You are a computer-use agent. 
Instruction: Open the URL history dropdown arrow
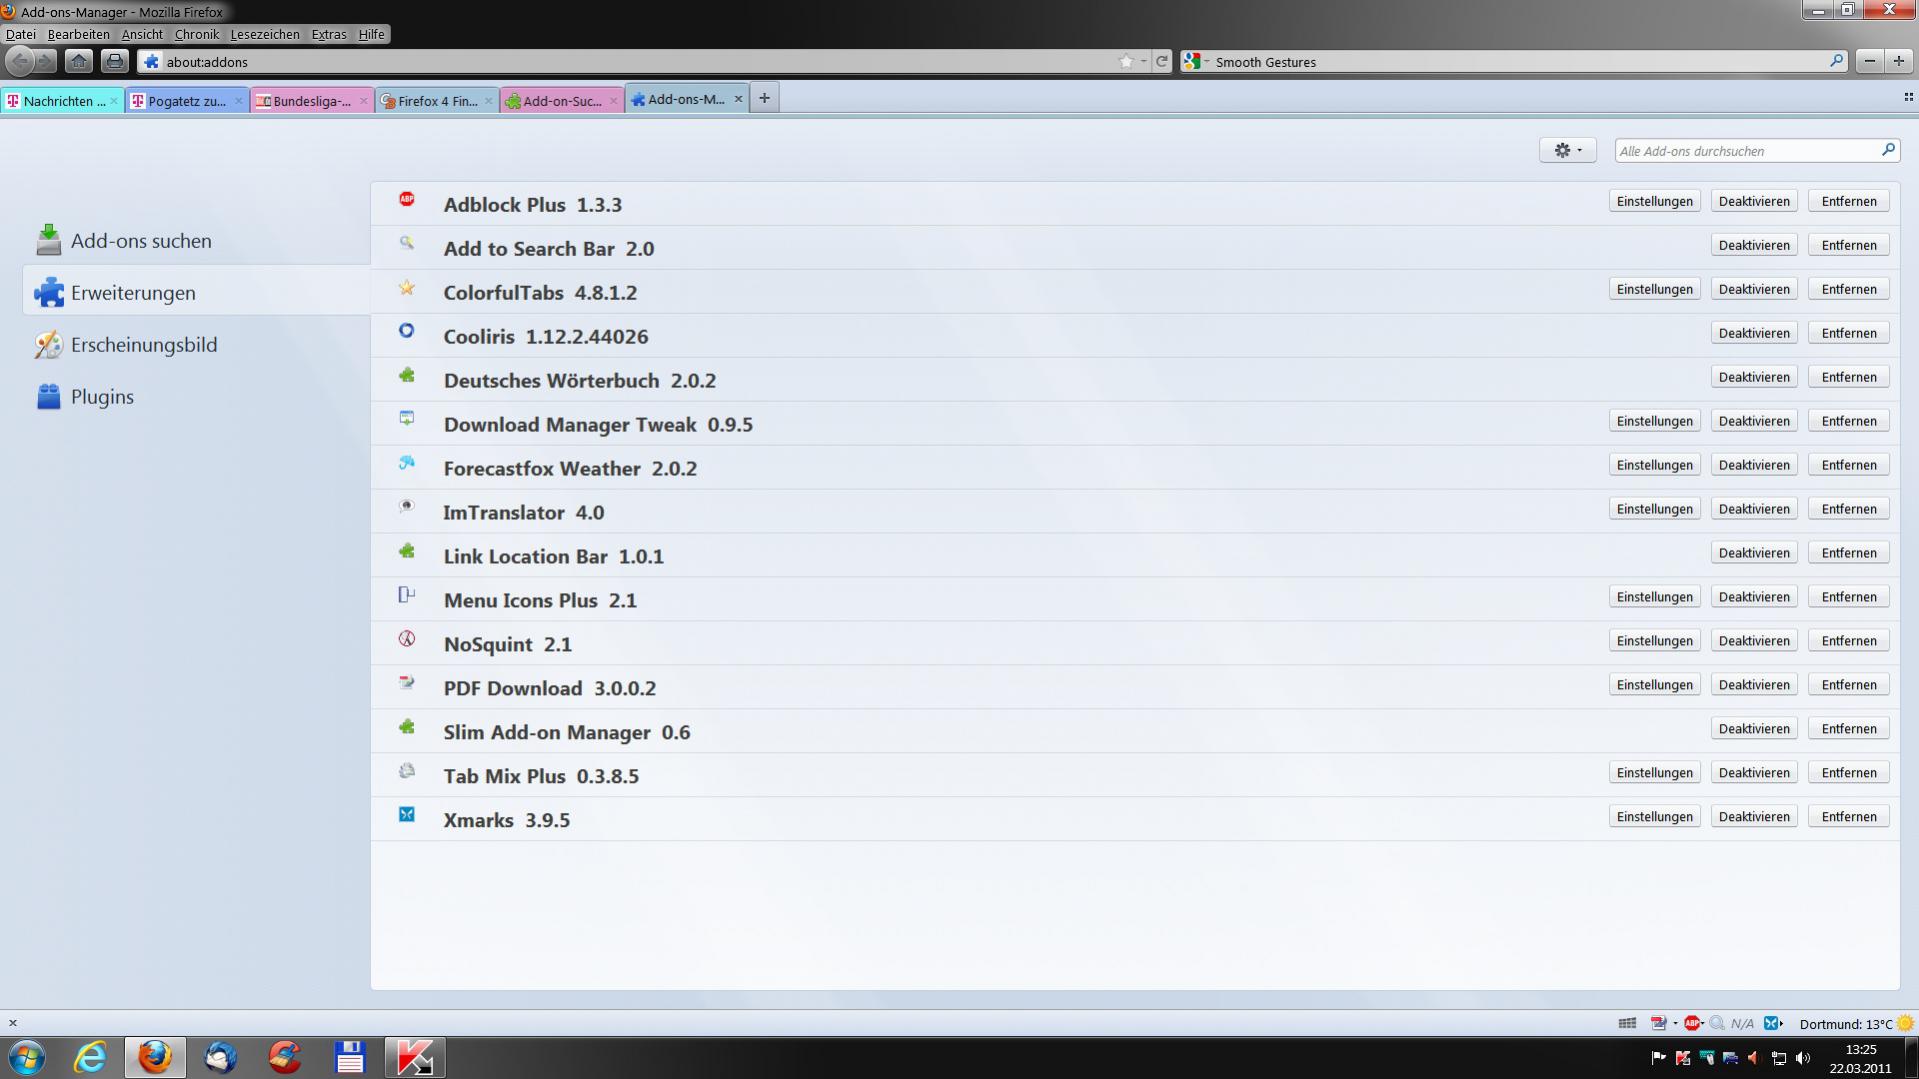(x=1143, y=61)
